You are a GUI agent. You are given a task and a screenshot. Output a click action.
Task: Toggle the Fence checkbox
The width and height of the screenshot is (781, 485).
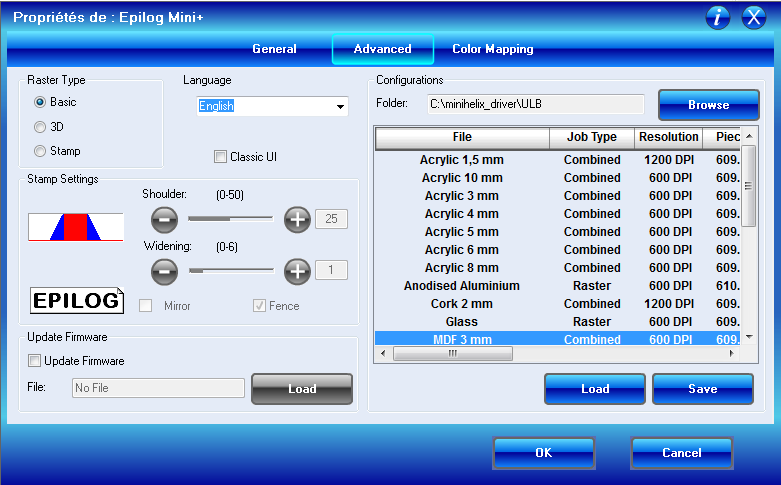(259, 306)
